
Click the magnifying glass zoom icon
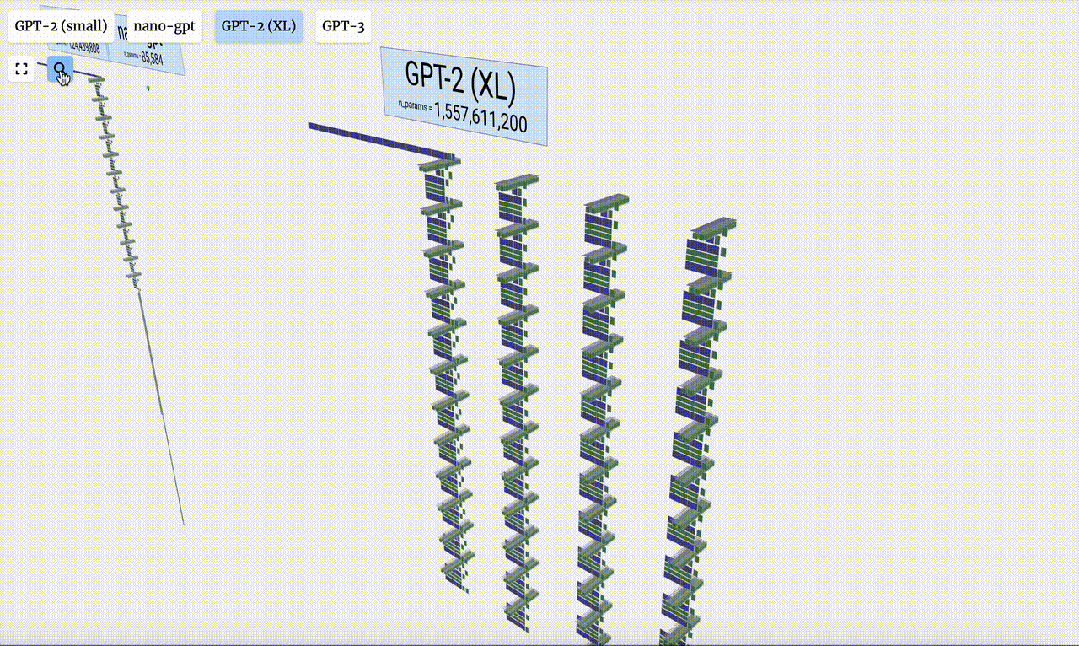60,70
